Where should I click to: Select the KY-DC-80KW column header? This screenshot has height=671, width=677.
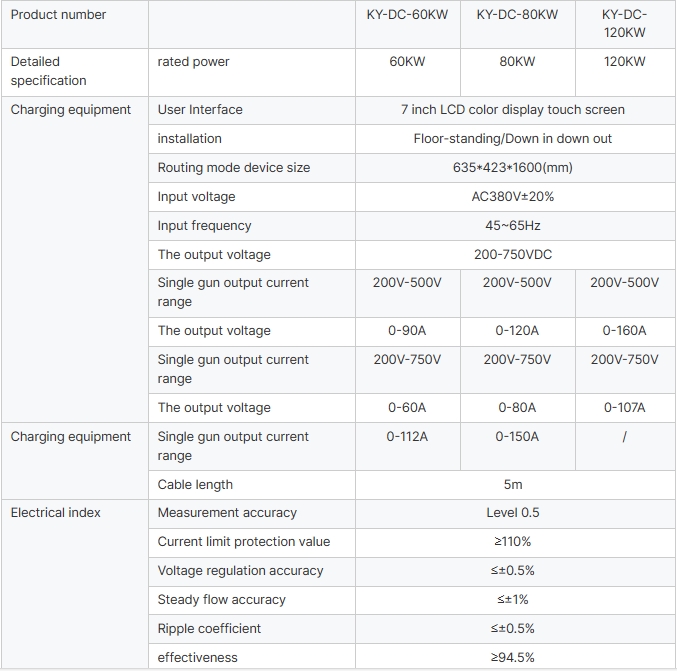point(517,15)
